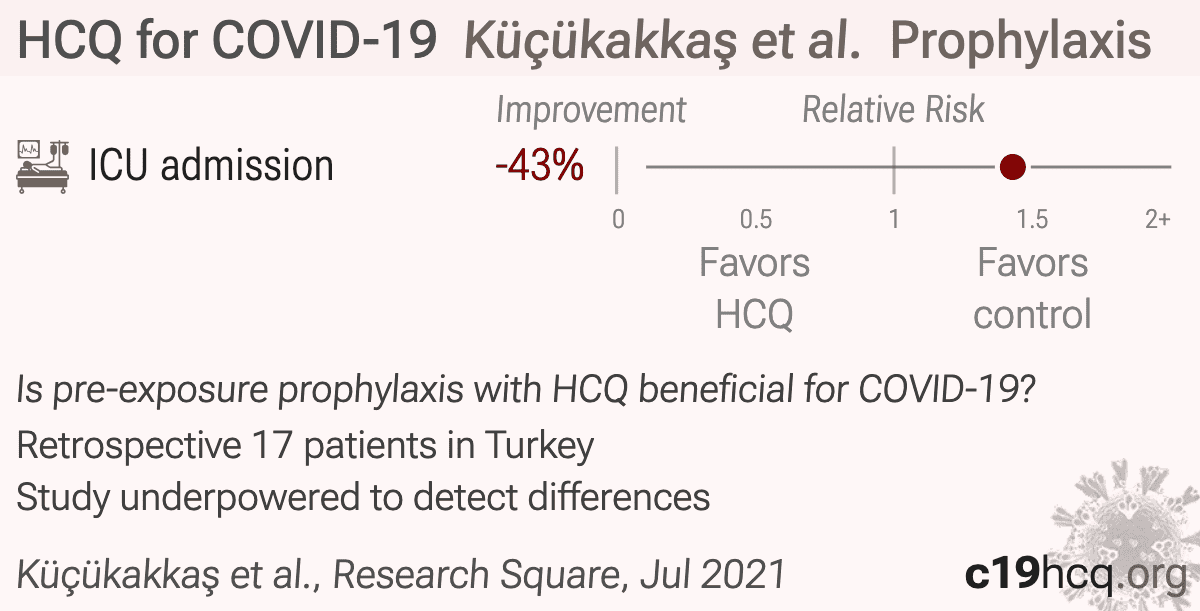Click the red relative risk data point
Viewport: 1200px width, 611px height.
point(1013,167)
